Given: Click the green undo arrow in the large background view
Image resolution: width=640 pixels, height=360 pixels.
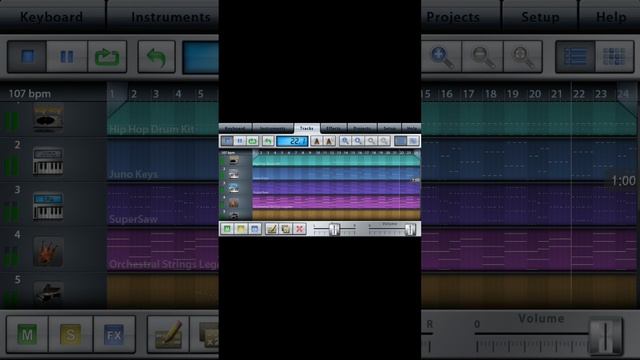Looking at the screenshot, I should click(156, 56).
